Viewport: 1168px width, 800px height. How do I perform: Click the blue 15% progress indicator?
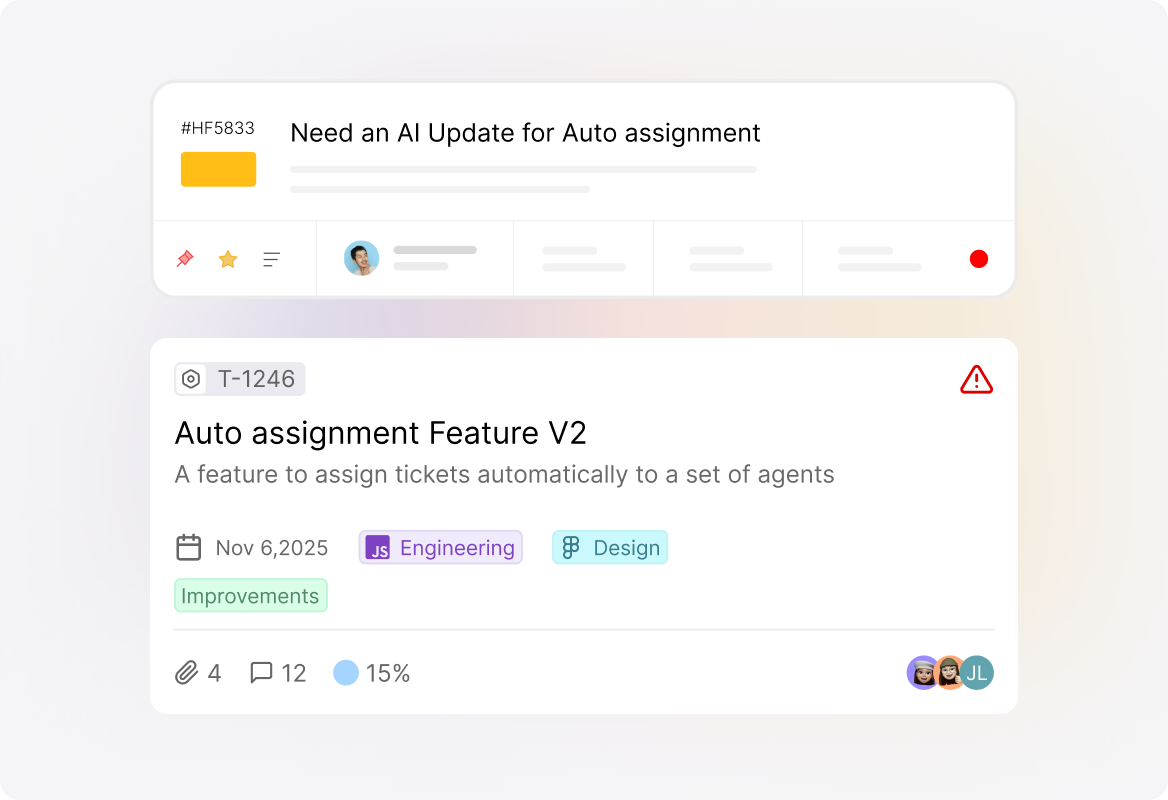pyautogui.click(x=346, y=673)
